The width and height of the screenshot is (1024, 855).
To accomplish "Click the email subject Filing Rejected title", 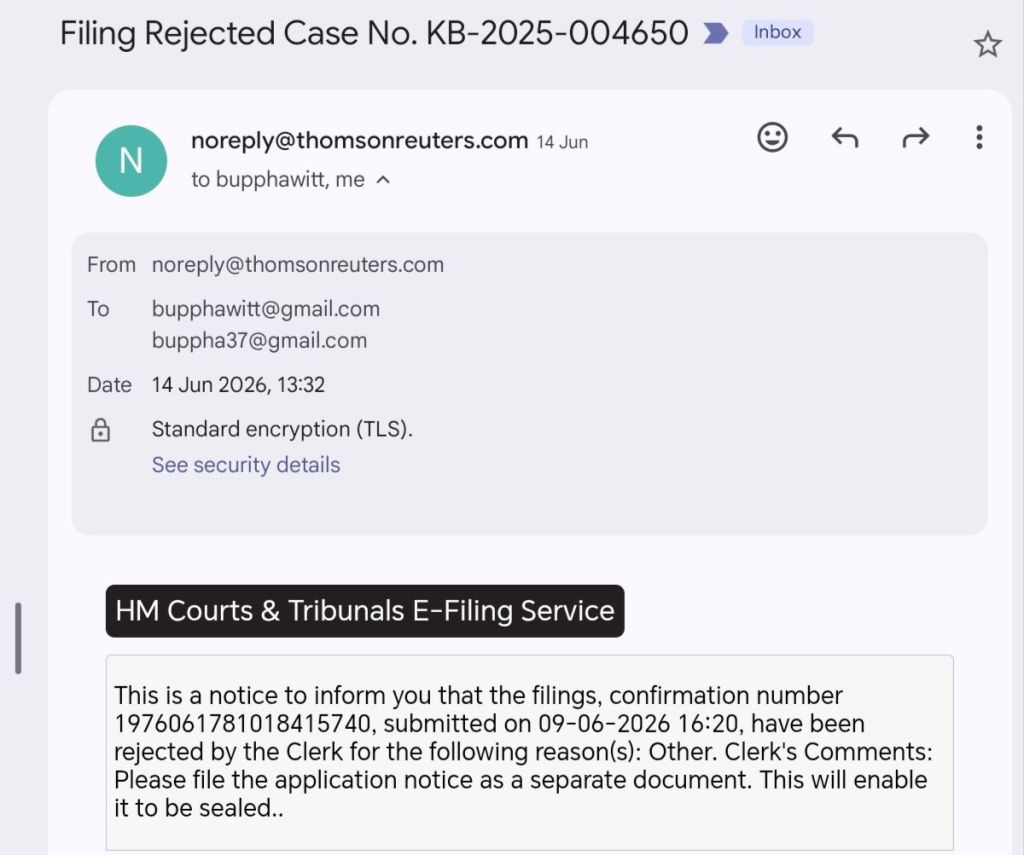I will pos(374,33).
